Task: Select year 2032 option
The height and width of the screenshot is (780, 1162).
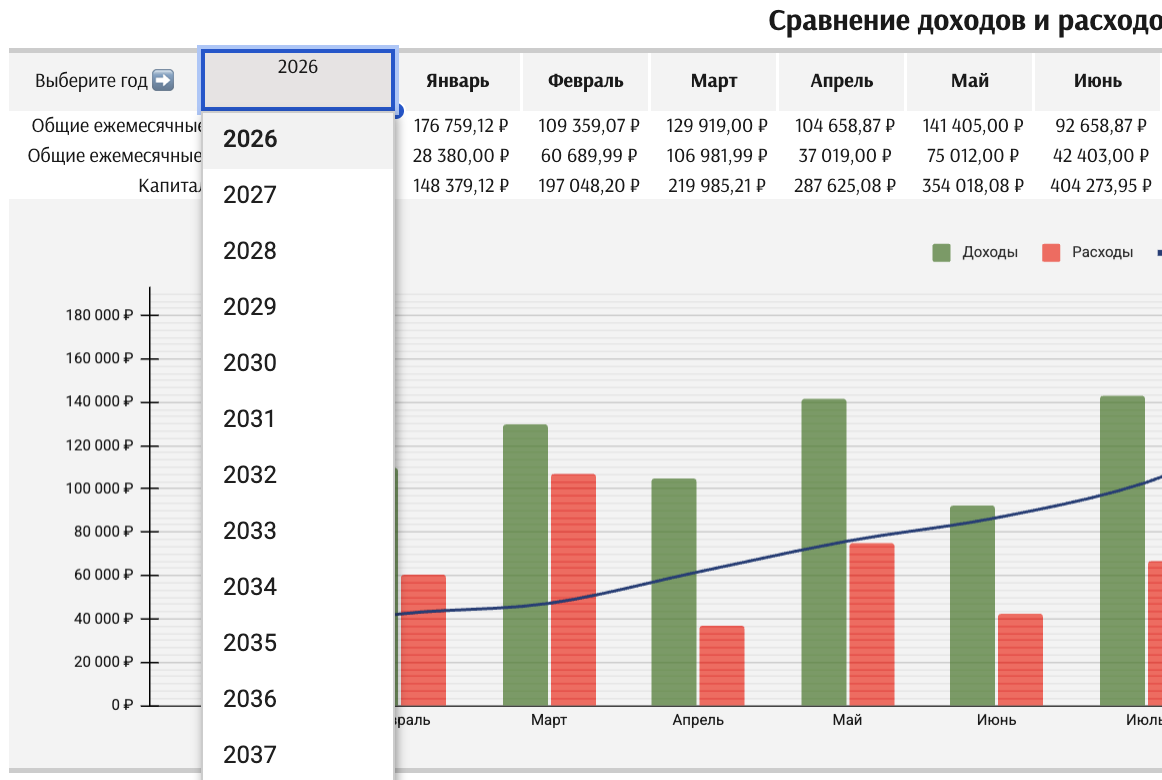Action: pos(297,475)
